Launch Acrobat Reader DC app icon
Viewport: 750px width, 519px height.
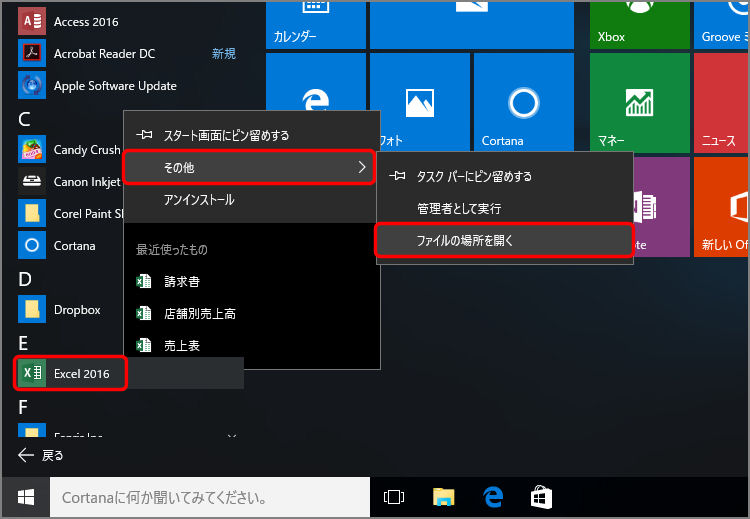[32, 53]
